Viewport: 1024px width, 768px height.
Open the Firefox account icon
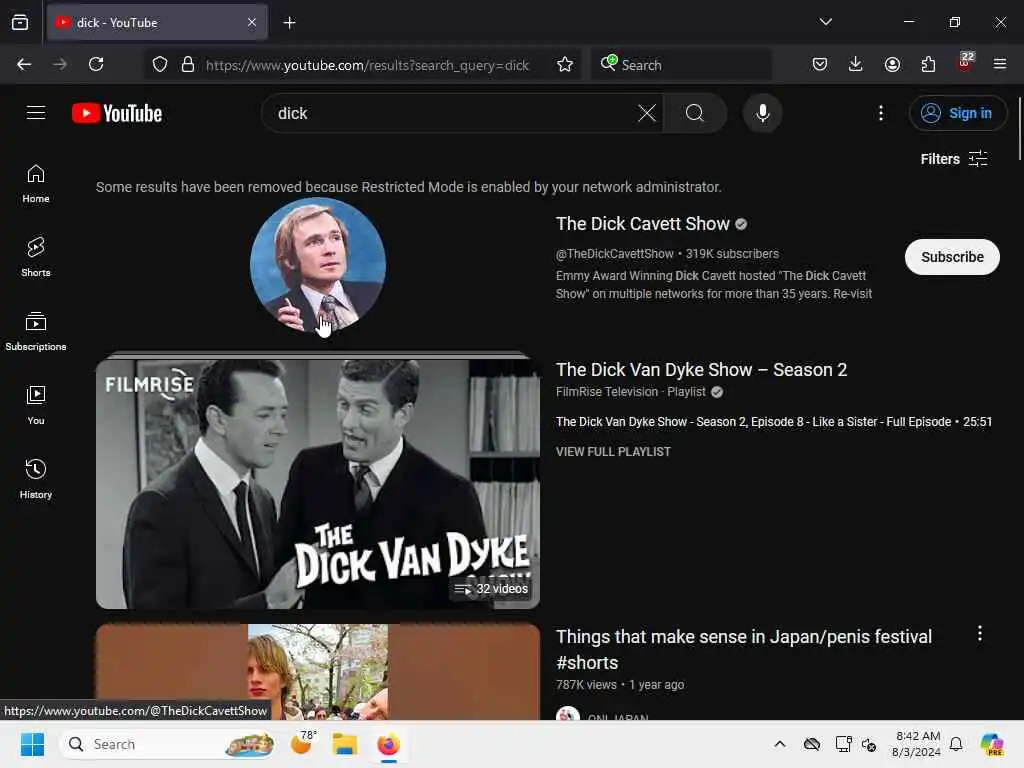pos(892,64)
